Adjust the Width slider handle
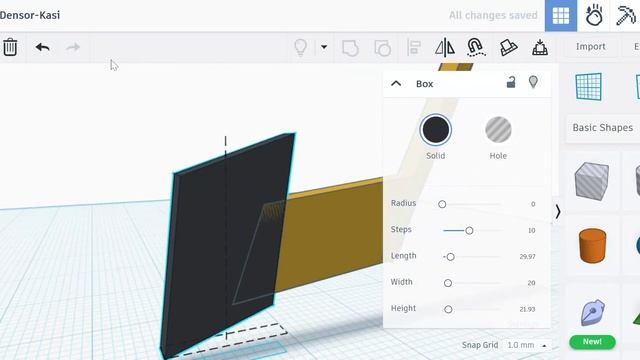This screenshot has height=360, width=640. 448,283
